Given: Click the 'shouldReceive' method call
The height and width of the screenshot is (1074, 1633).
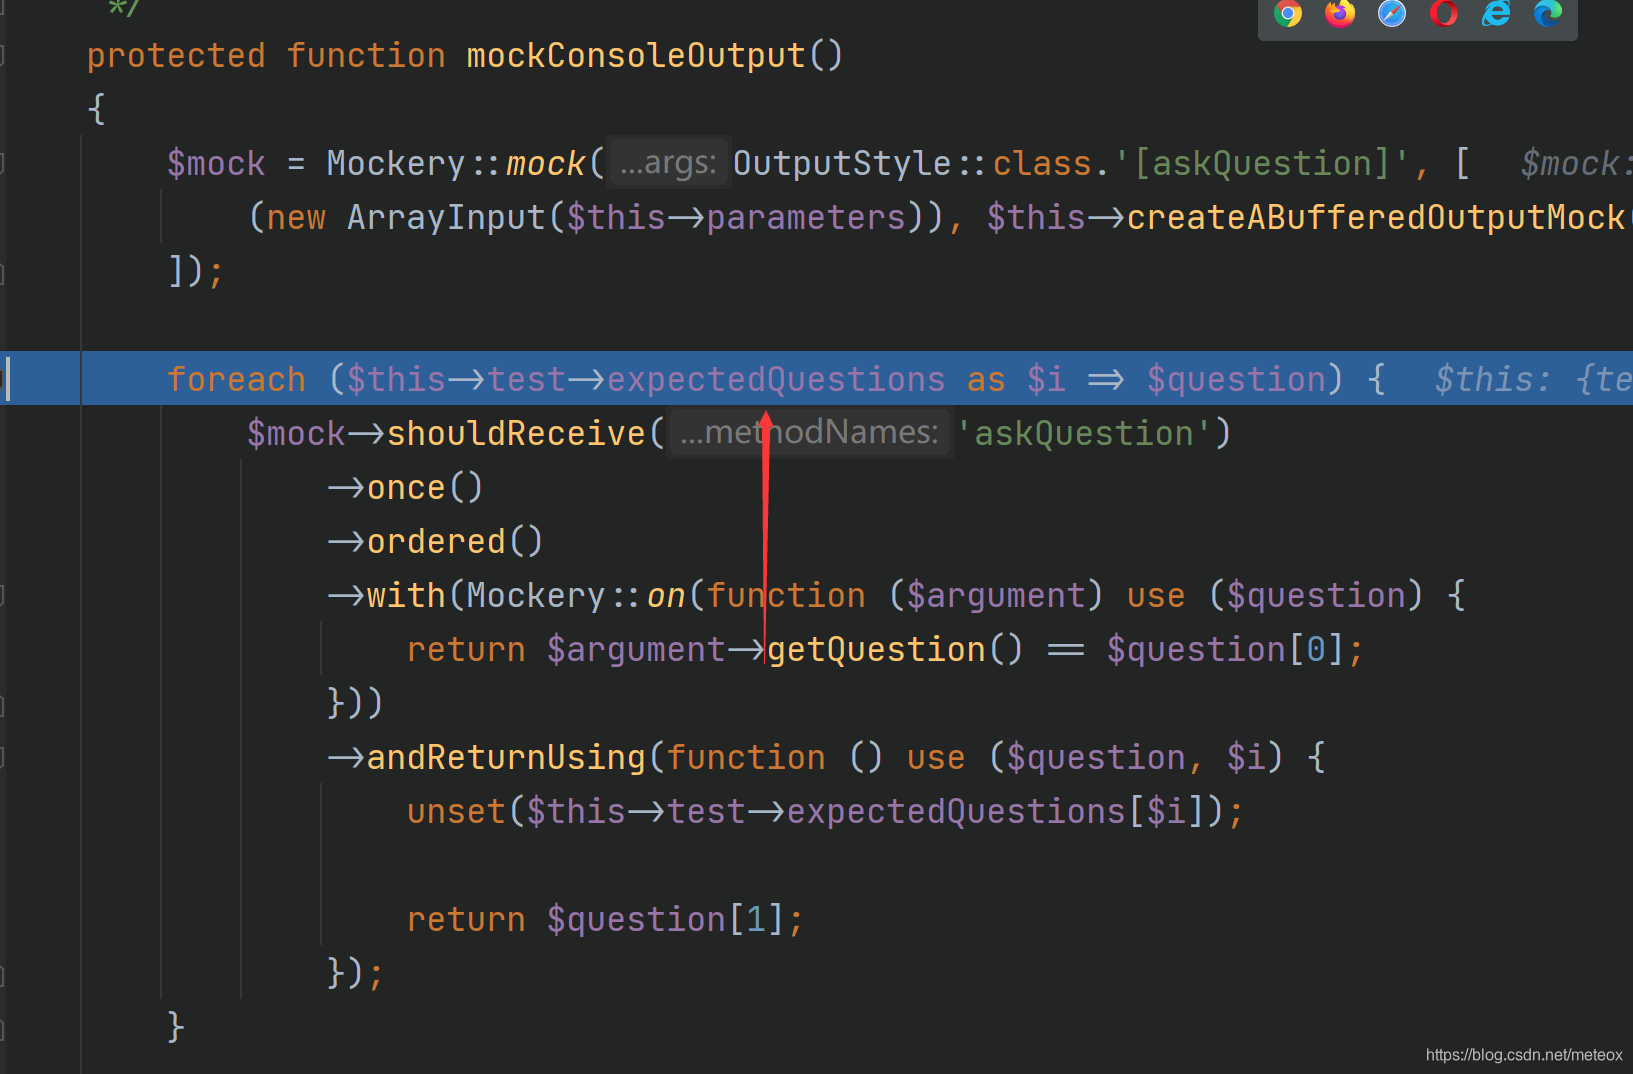Looking at the screenshot, I should 516,434.
